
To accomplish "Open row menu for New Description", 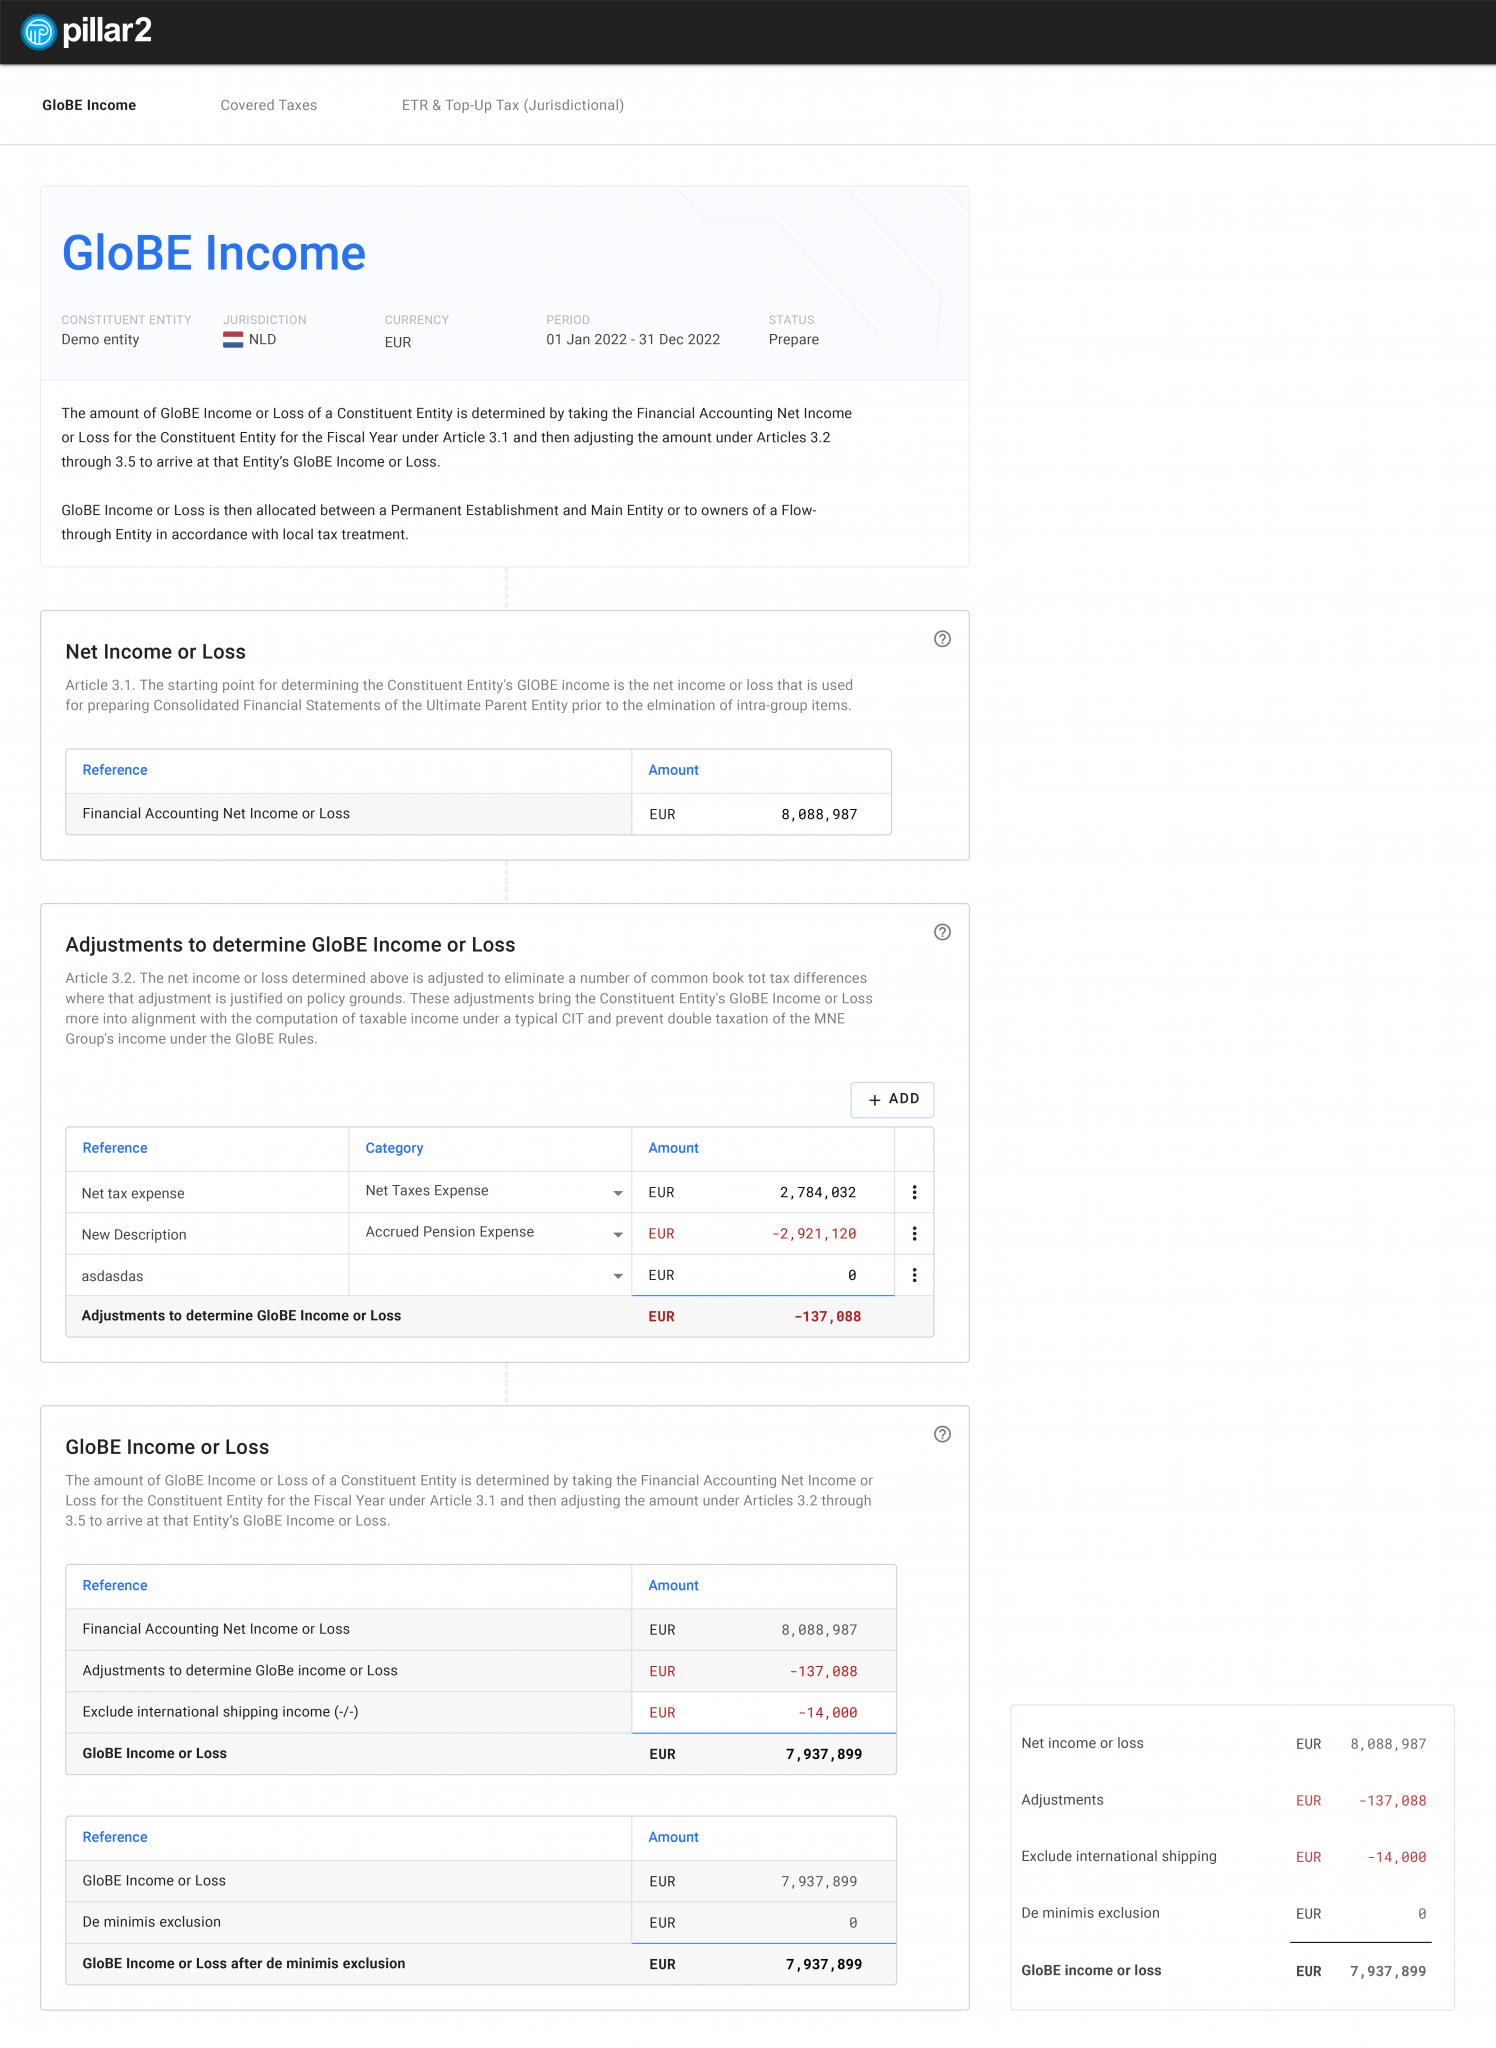I will tap(914, 1234).
